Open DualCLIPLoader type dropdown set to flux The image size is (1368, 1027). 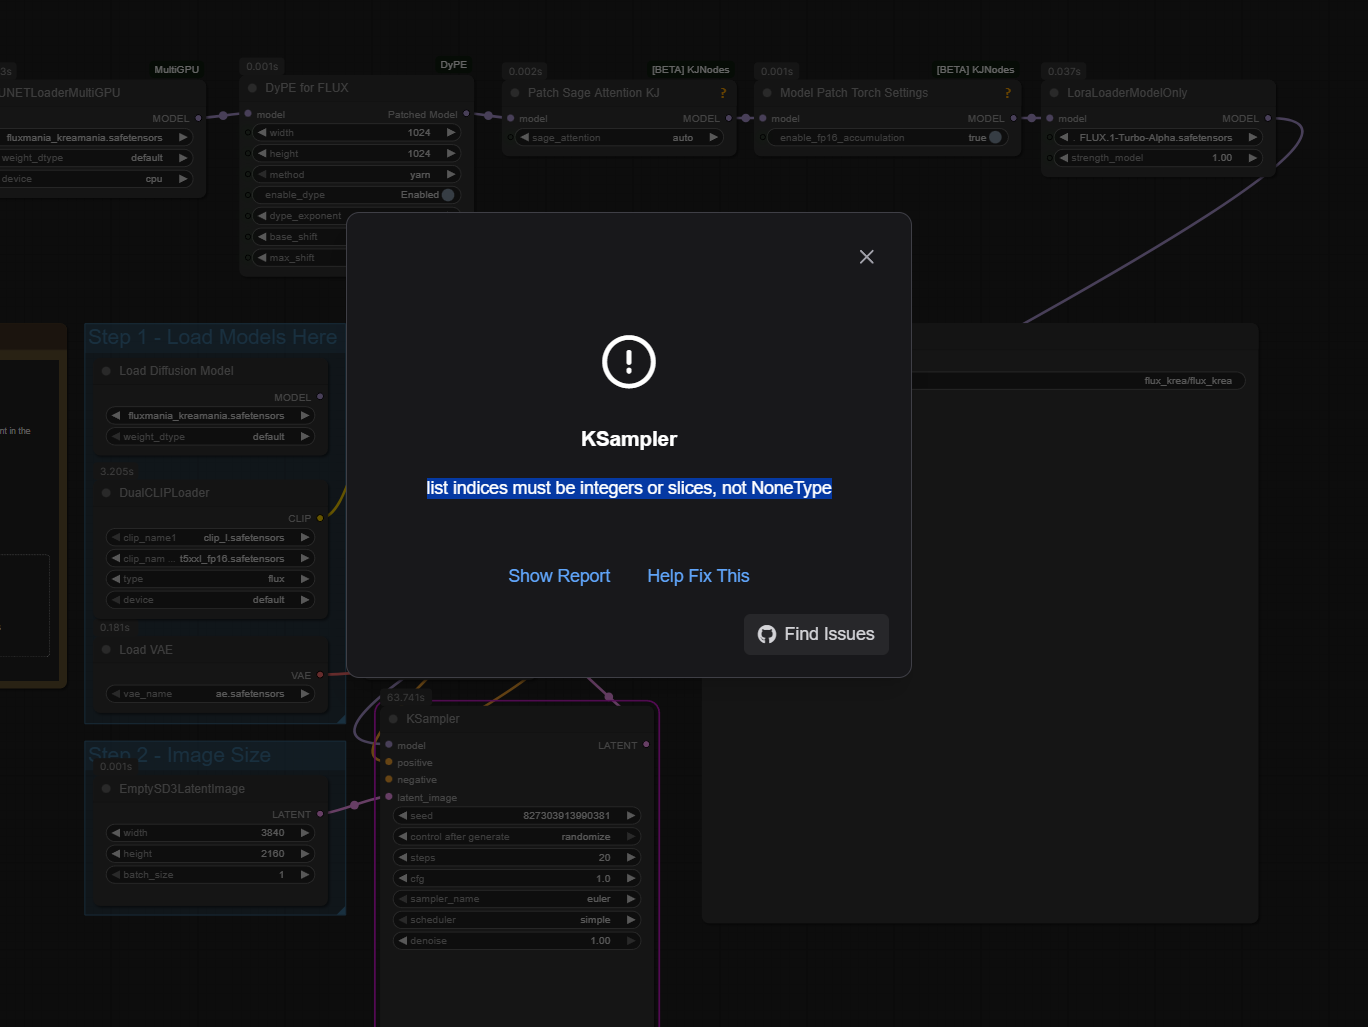[x=210, y=579]
